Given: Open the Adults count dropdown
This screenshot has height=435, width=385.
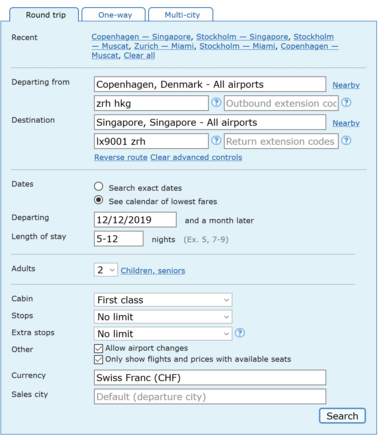Looking at the screenshot, I should pos(106,270).
